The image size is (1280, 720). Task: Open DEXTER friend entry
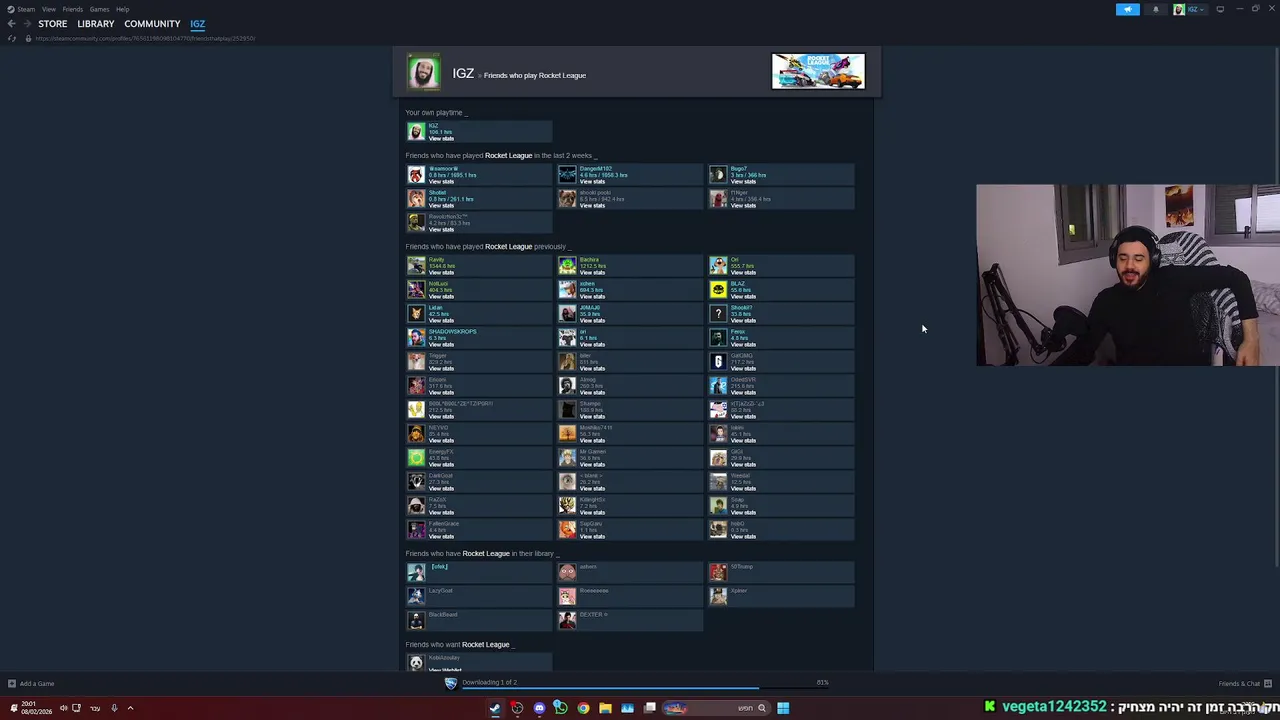click(630, 621)
